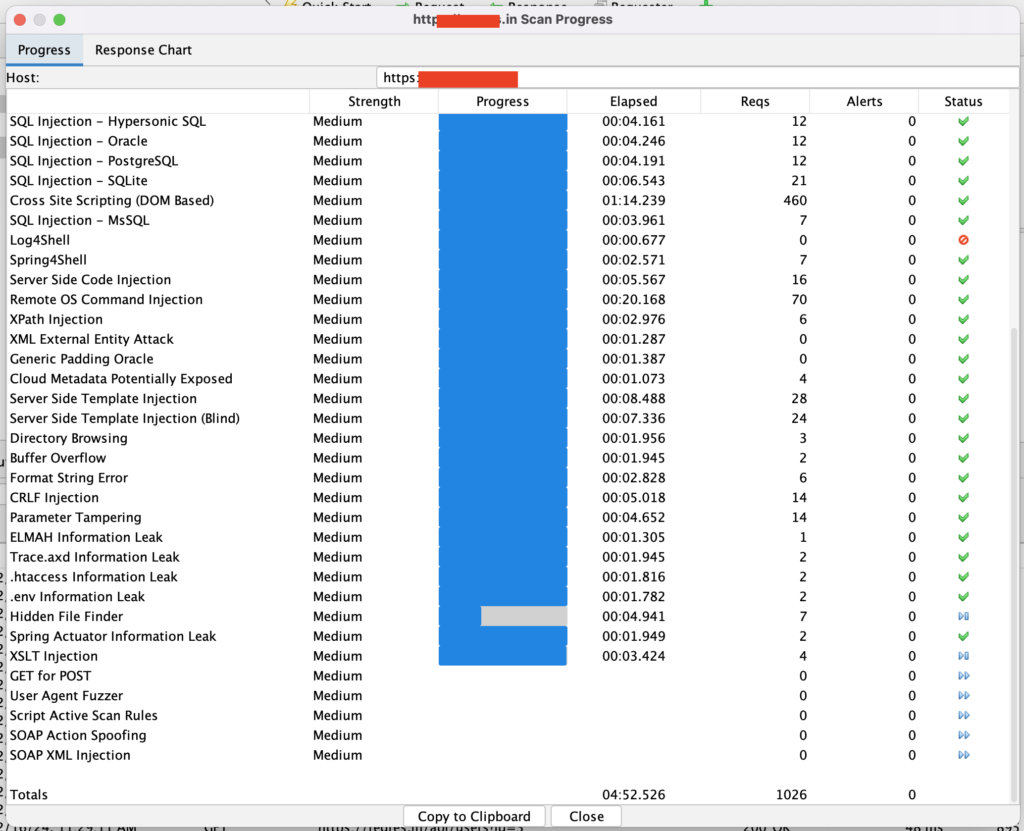The width and height of the screenshot is (1024, 831).
Task: Click the pending status icon for User Agent Fuzzer
Action: coord(963,696)
